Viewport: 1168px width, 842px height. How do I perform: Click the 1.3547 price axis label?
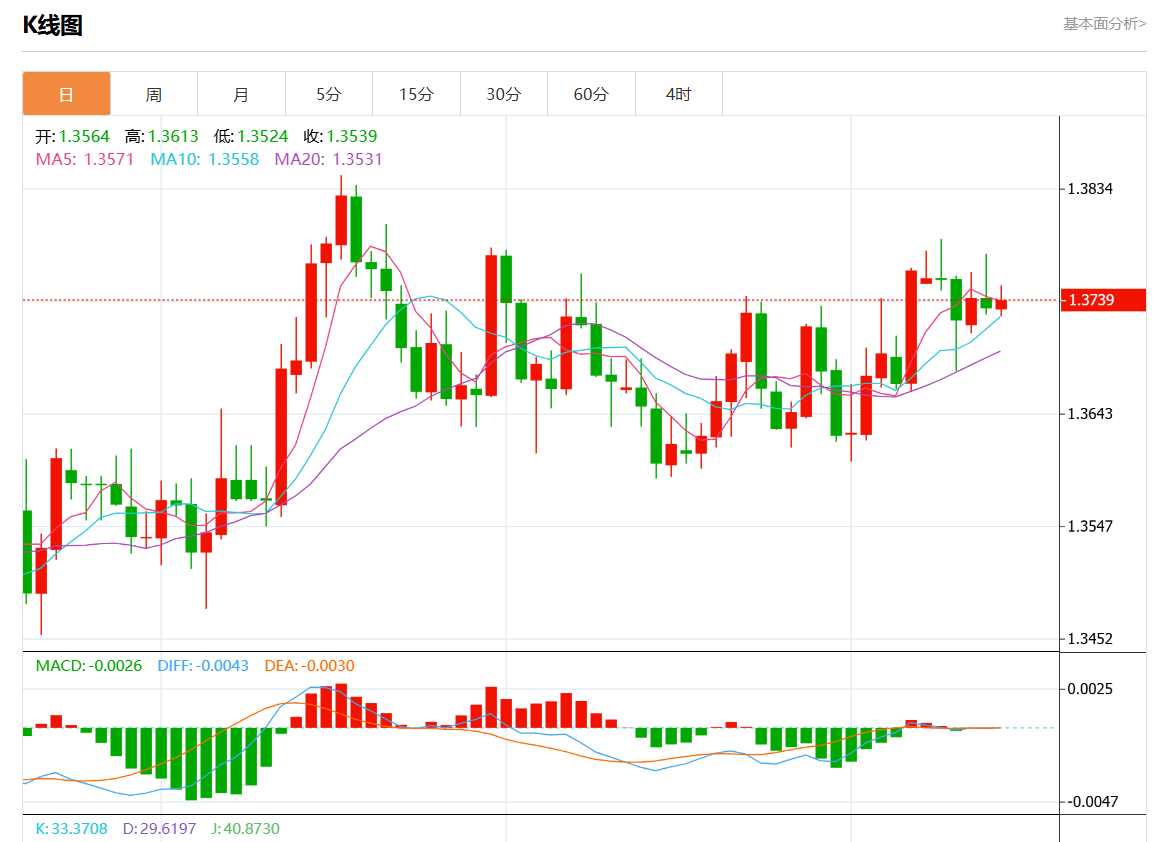click(1090, 526)
